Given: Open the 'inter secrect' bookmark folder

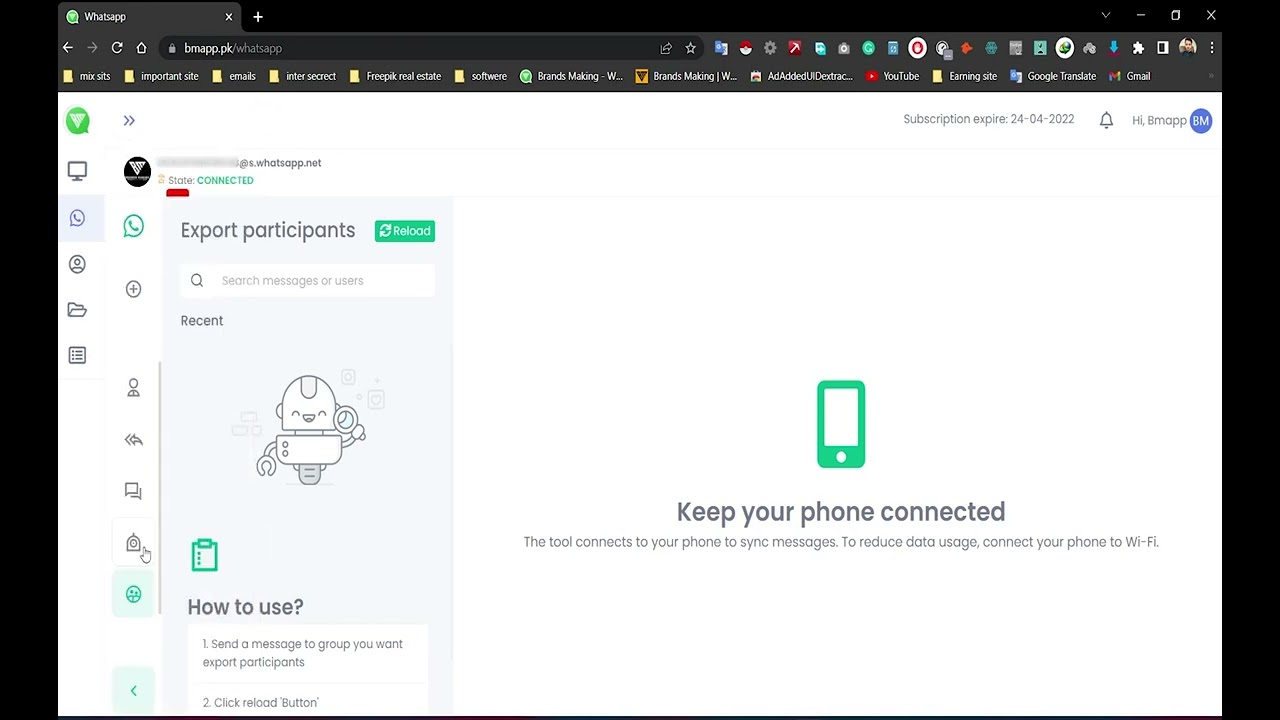Looking at the screenshot, I should click(x=303, y=76).
